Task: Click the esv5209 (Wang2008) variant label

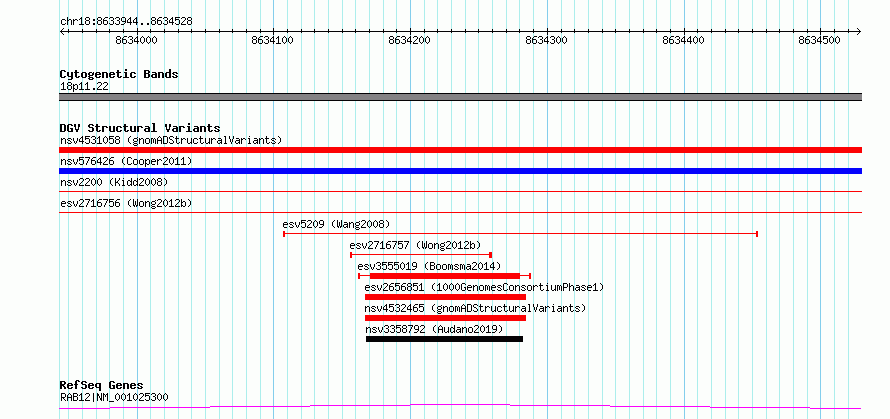Action: tap(336, 224)
